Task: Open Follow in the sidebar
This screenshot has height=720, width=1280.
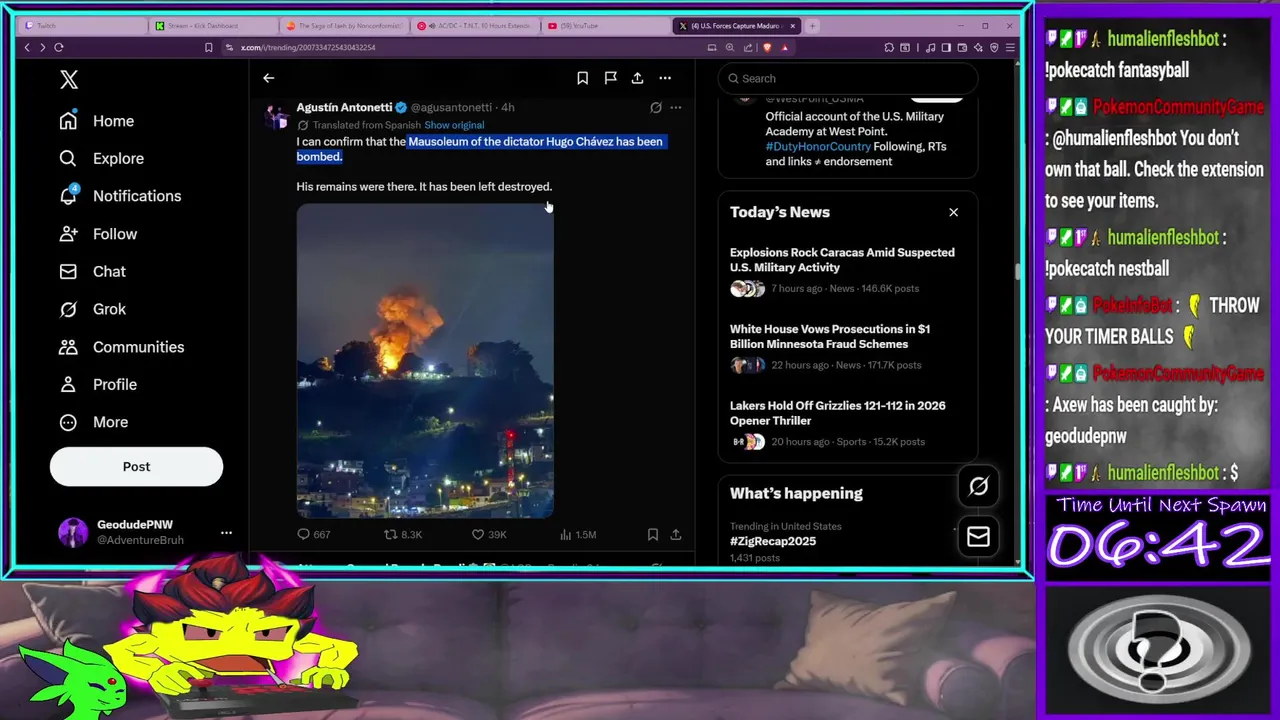Action: (98, 234)
